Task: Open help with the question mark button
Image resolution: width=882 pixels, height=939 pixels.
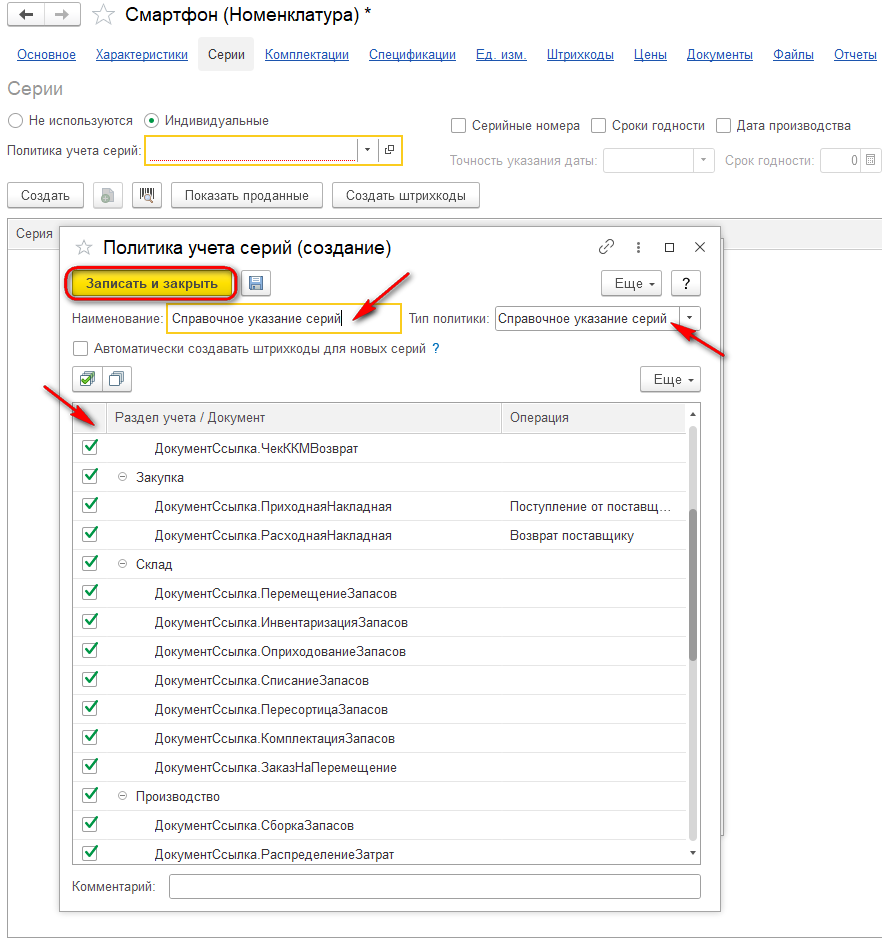Action: coord(686,283)
